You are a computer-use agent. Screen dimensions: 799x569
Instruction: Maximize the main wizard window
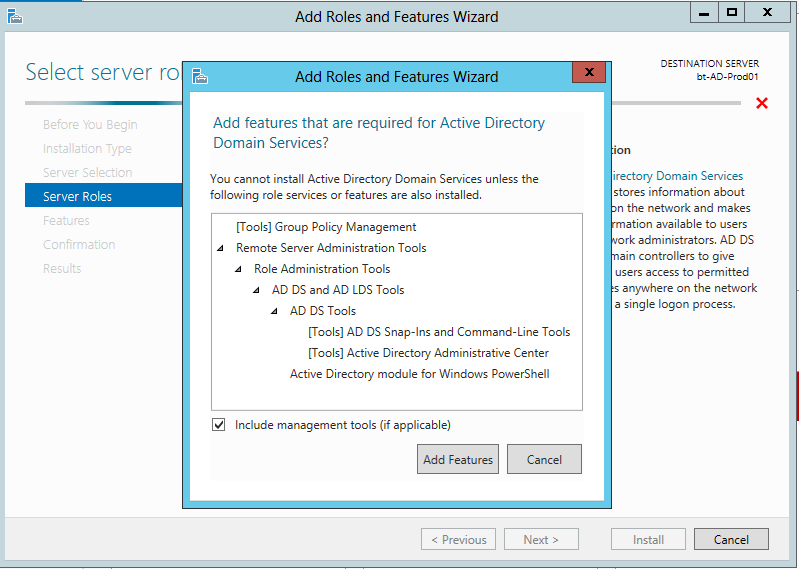732,13
